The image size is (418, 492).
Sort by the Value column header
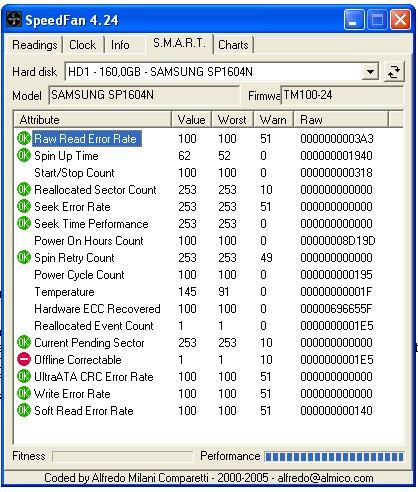coord(191,120)
